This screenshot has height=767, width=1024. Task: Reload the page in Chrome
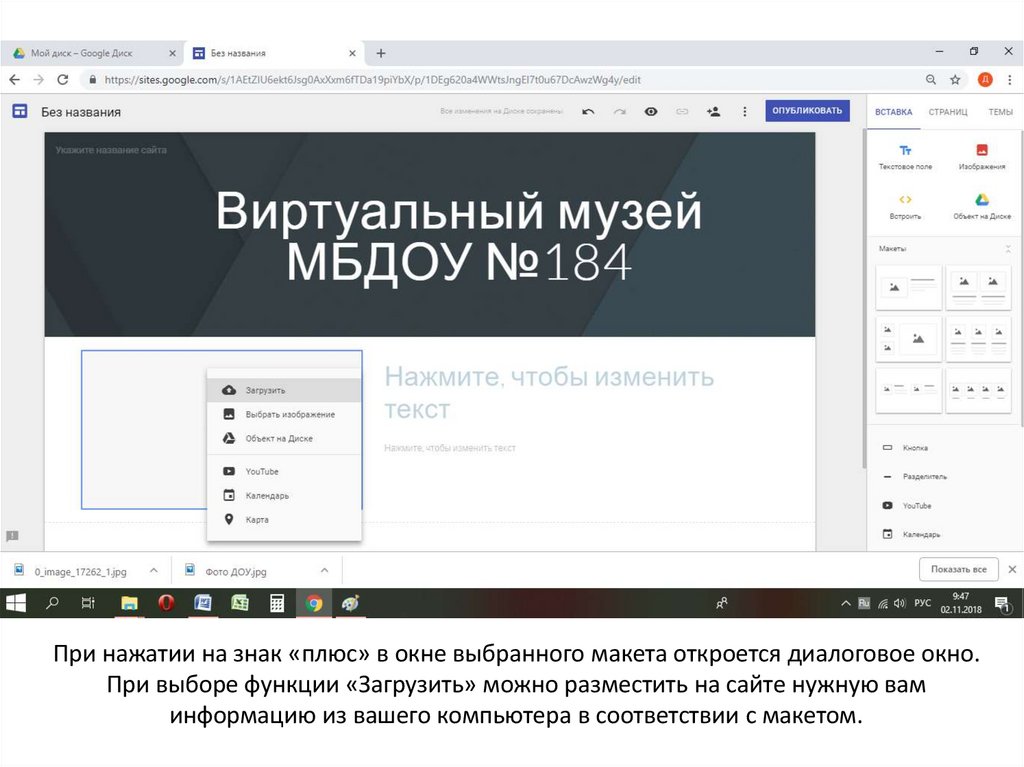pos(63,80)
